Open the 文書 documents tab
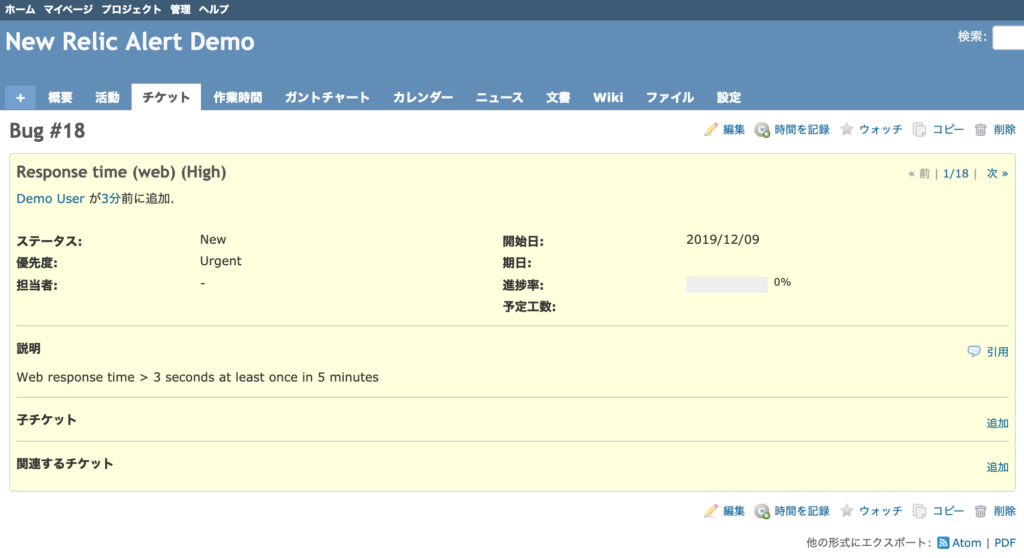1024x558 pixels. pyautogui.click(x=558, y=97)
